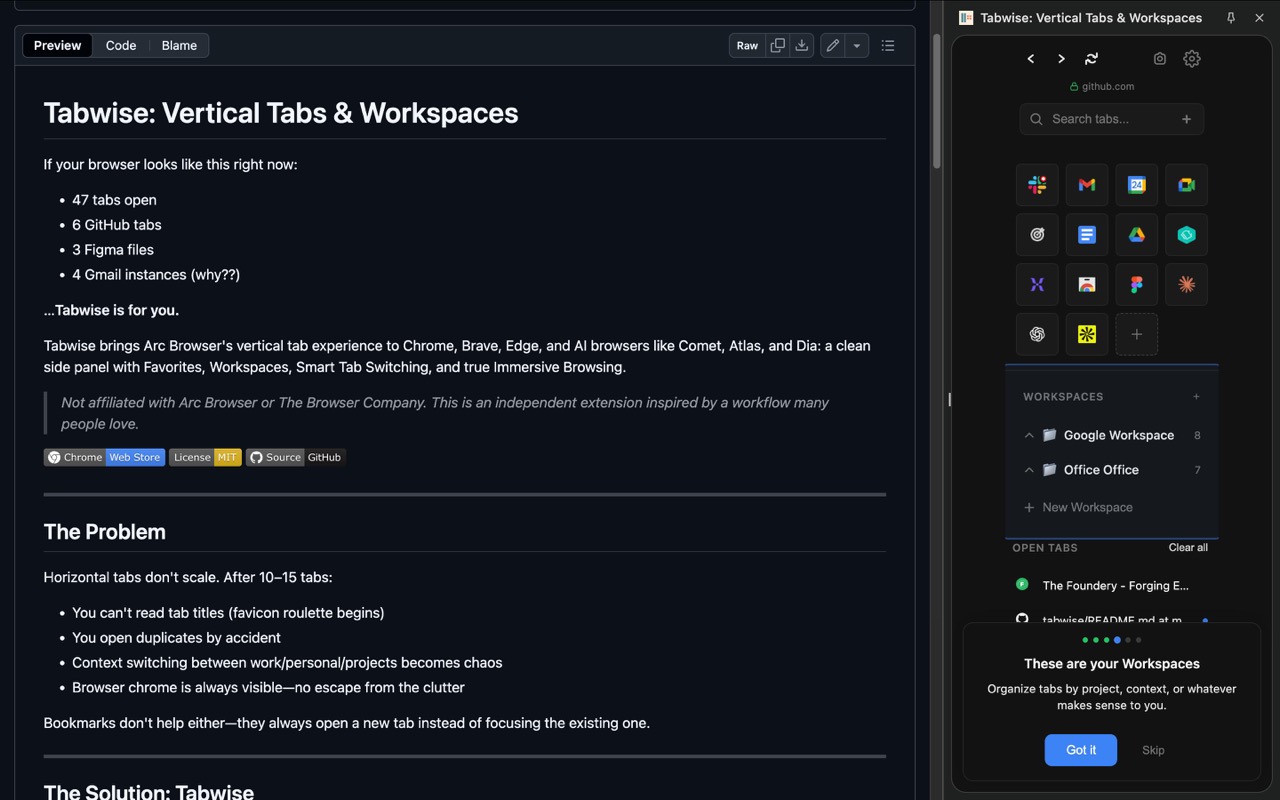Open the Source GitHub badge
1280x800 pixels.
[x=296, y=457]
